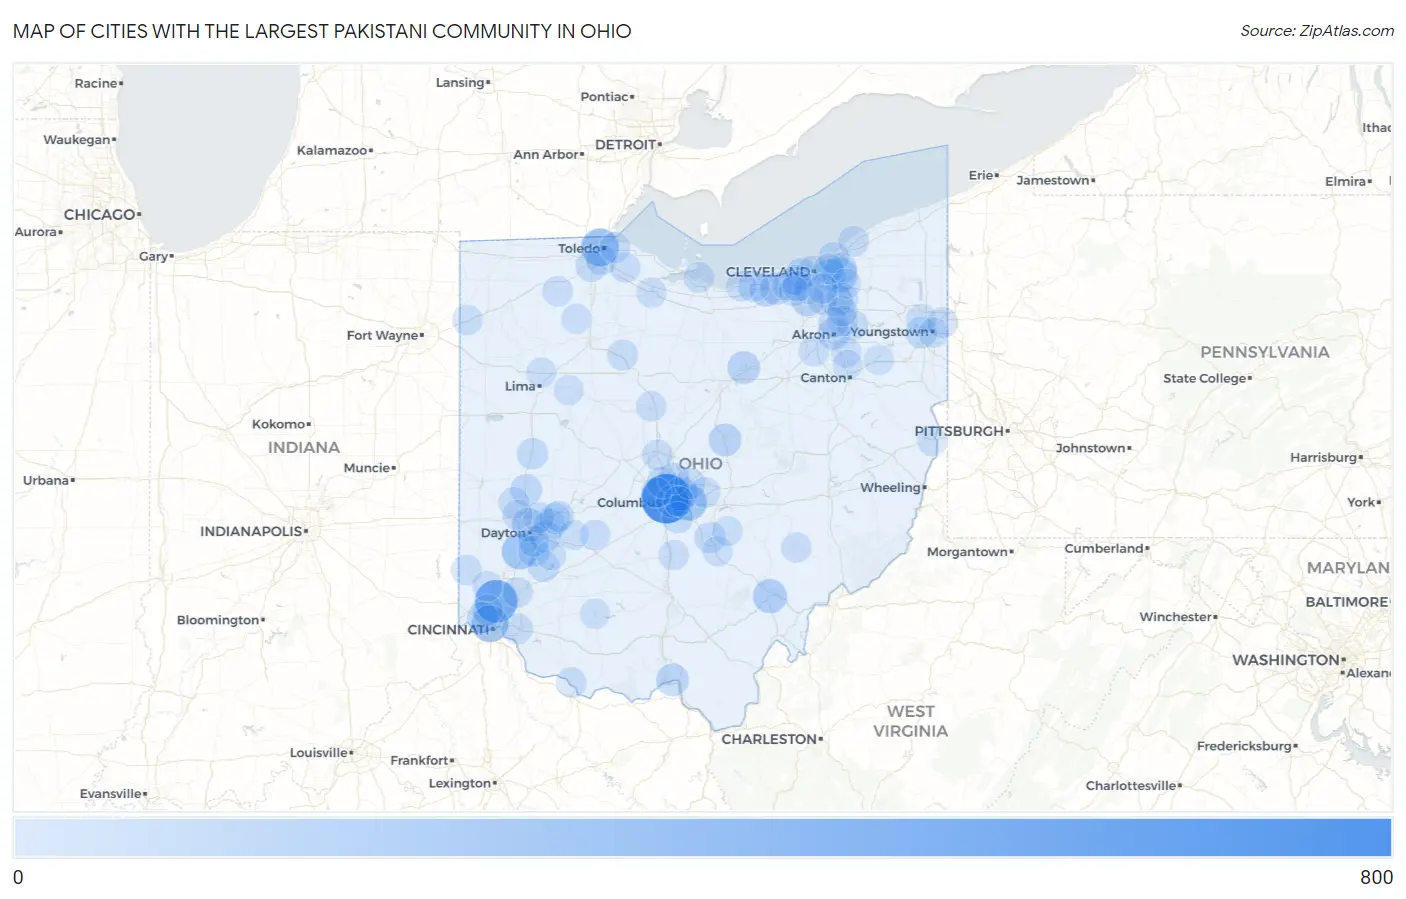Click the WASHINGTON city label
Screen dimensions: 1406x899
pos(1286,660)
